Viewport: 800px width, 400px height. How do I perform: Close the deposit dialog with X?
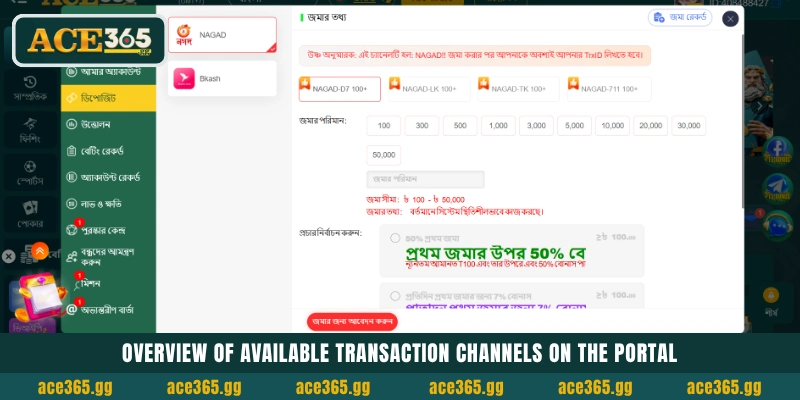click(x=730, y=19)
